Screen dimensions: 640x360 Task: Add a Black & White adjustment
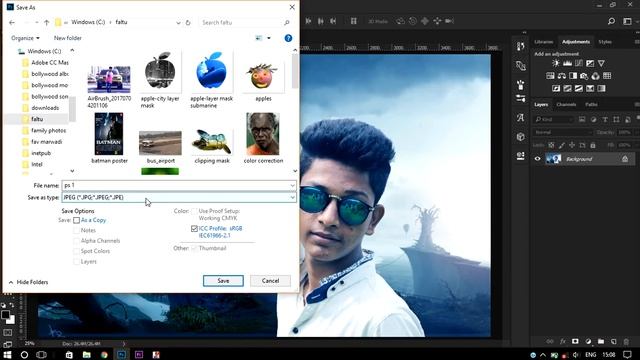pyautogui.click(x=573, y=76)
